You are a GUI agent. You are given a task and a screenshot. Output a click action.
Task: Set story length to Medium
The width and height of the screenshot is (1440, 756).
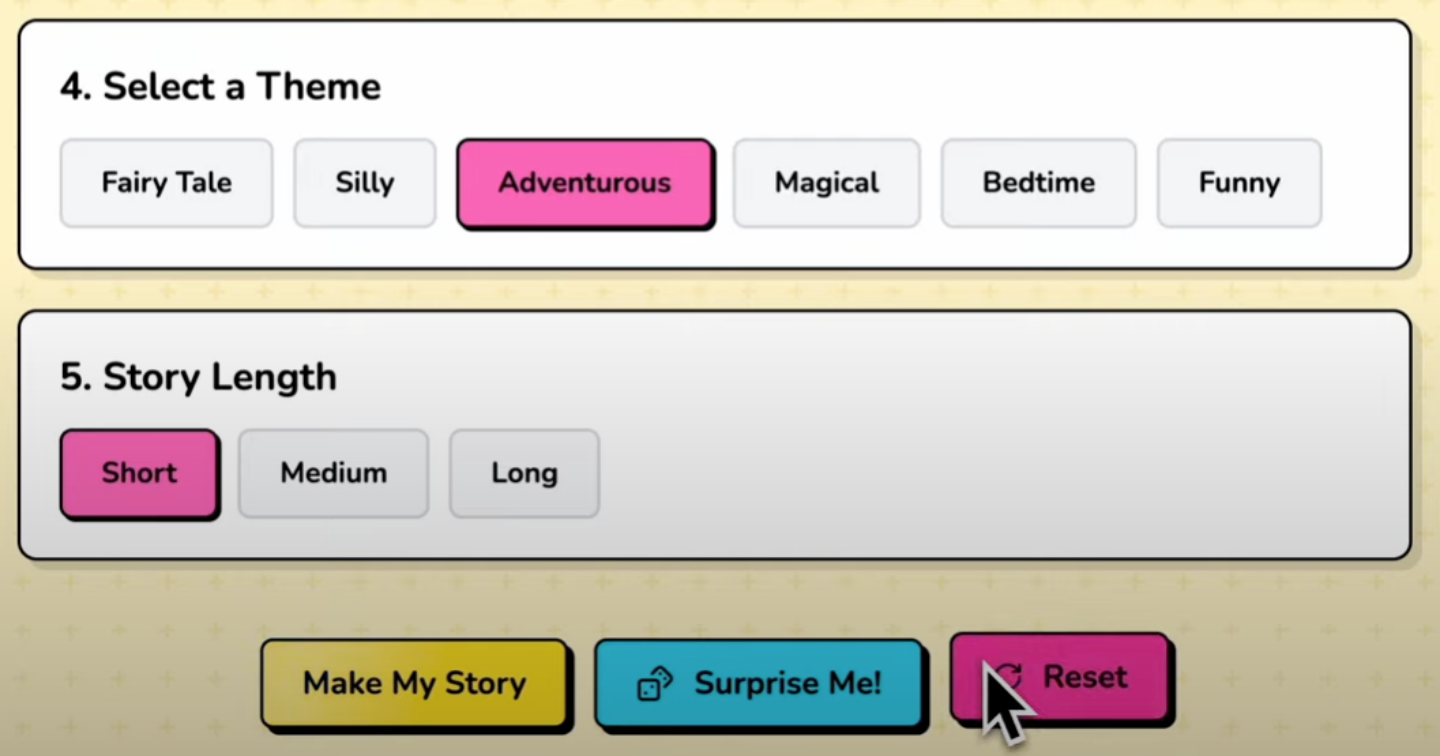pos(334,473)
